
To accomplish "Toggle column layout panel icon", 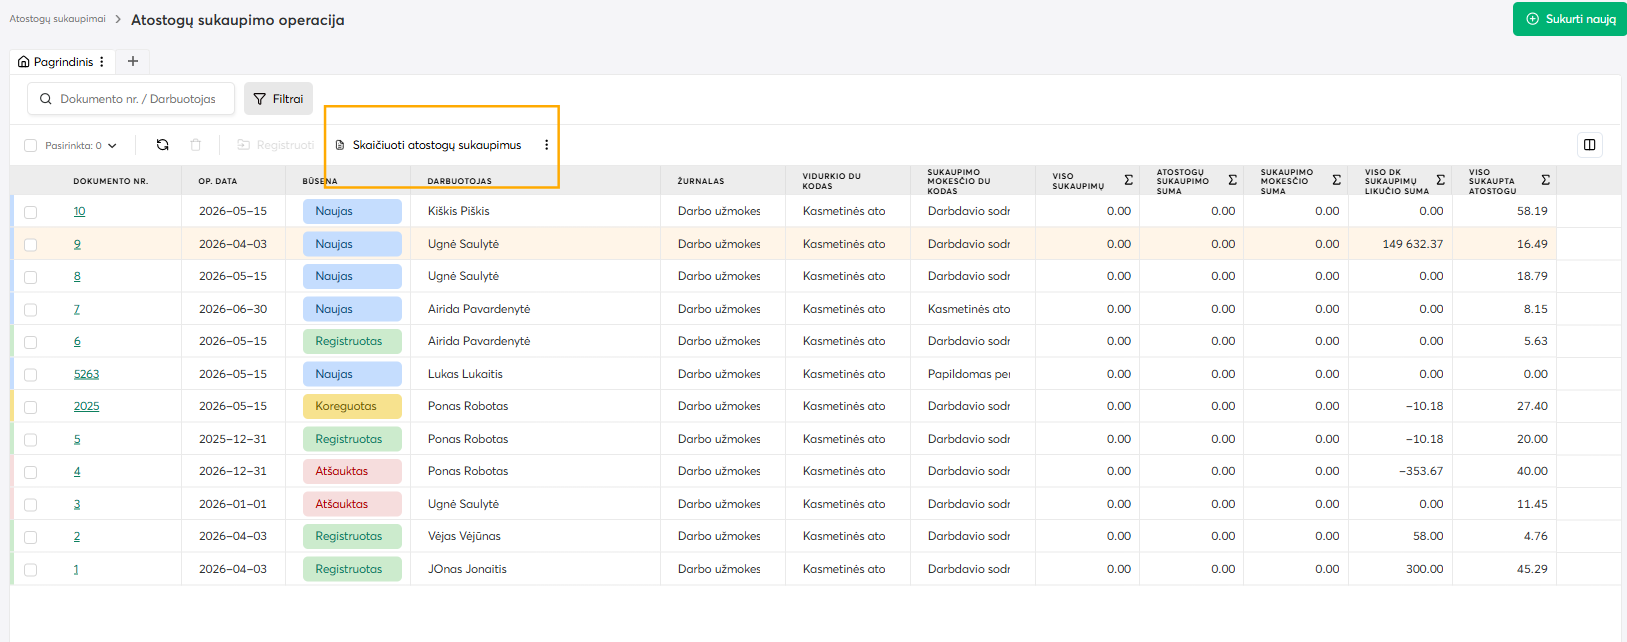I will (x=1589, y=145).
